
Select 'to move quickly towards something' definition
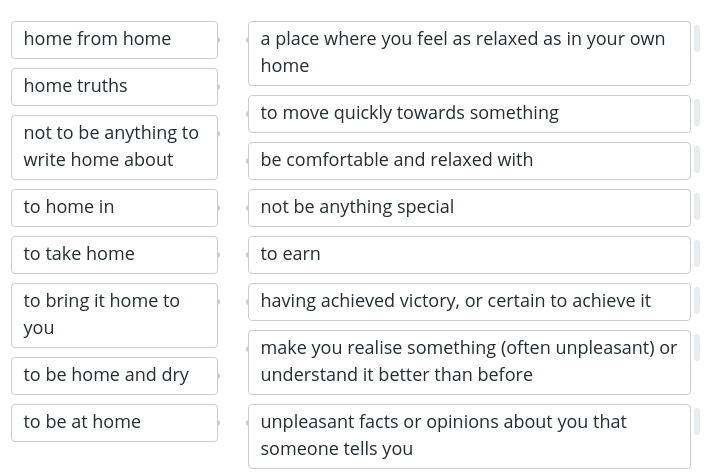tap(469, 114)
